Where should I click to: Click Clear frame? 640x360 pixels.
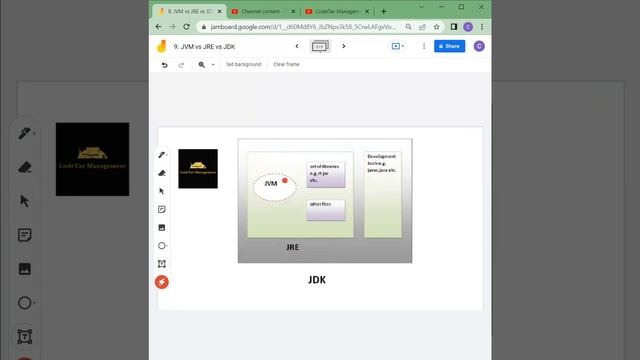[286, 64]
